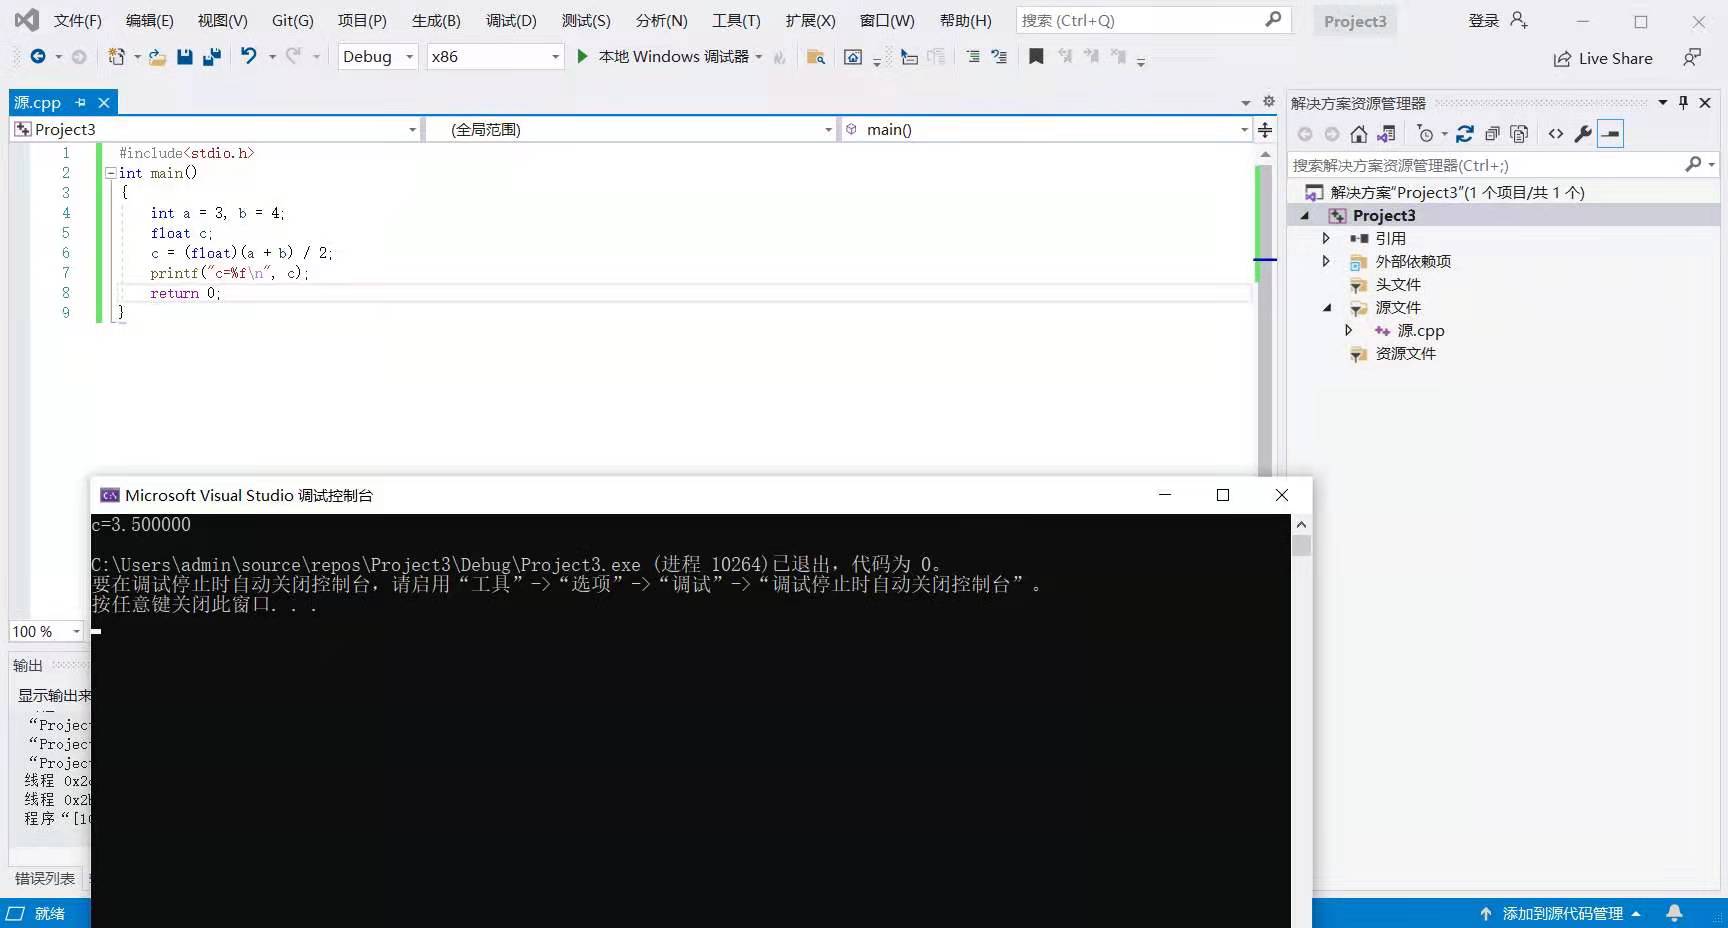The width and height of the screenshot is (1728, 928).
Task: Toggle Preview Selected Items button
Action: click(x=1610, y=134)
